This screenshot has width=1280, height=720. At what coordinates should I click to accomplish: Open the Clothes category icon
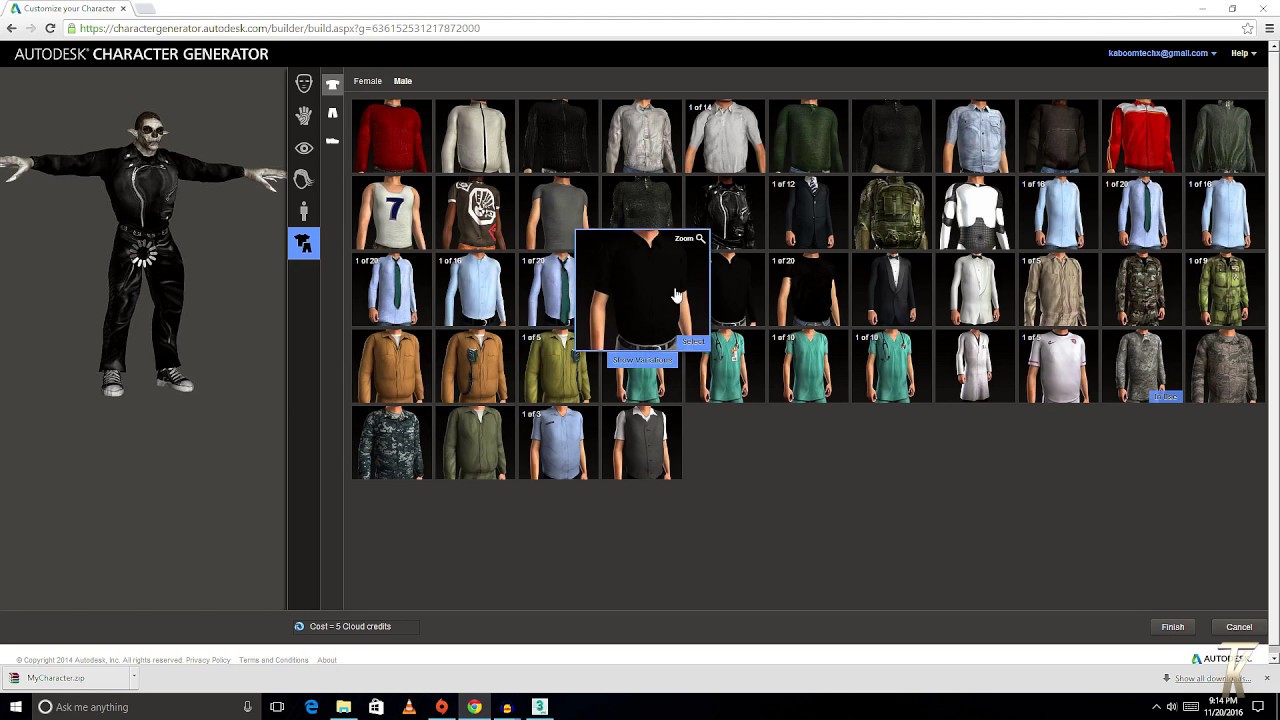pos(304,244)
